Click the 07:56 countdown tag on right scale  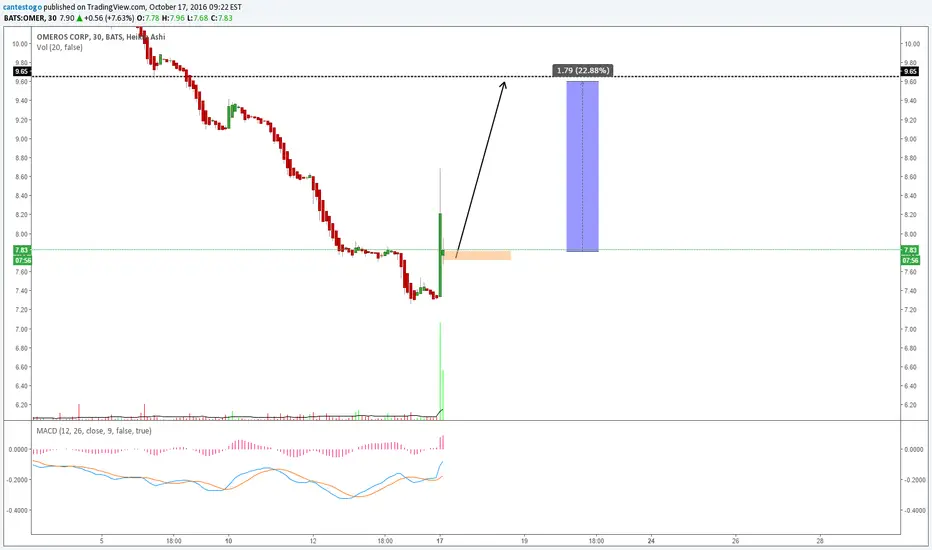[x=910, y=260]
